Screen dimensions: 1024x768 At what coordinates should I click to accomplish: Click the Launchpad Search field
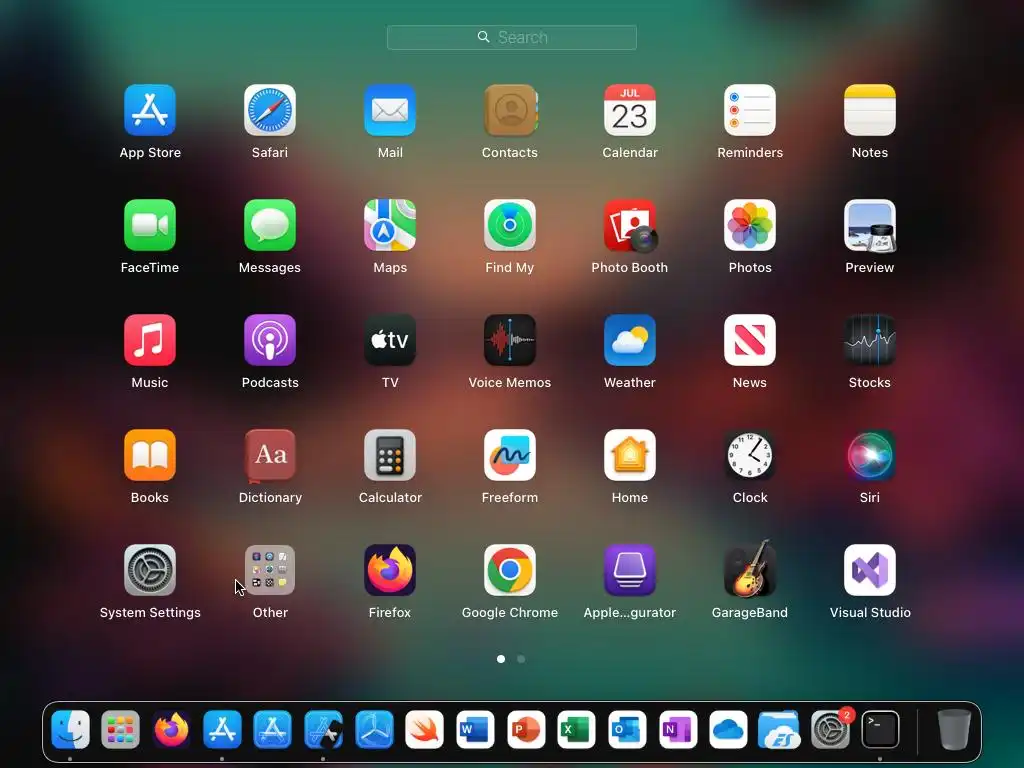tap(512, 37)
